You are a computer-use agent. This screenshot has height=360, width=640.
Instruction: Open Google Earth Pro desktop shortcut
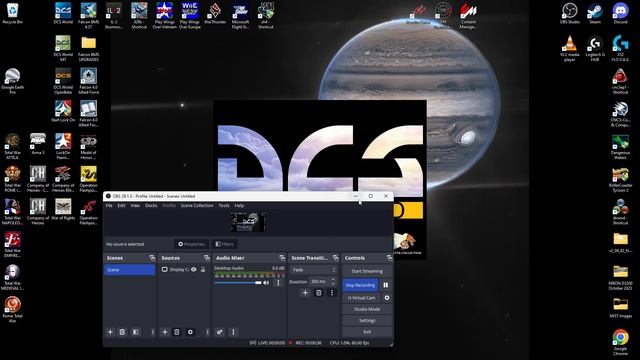pos(12,81)
